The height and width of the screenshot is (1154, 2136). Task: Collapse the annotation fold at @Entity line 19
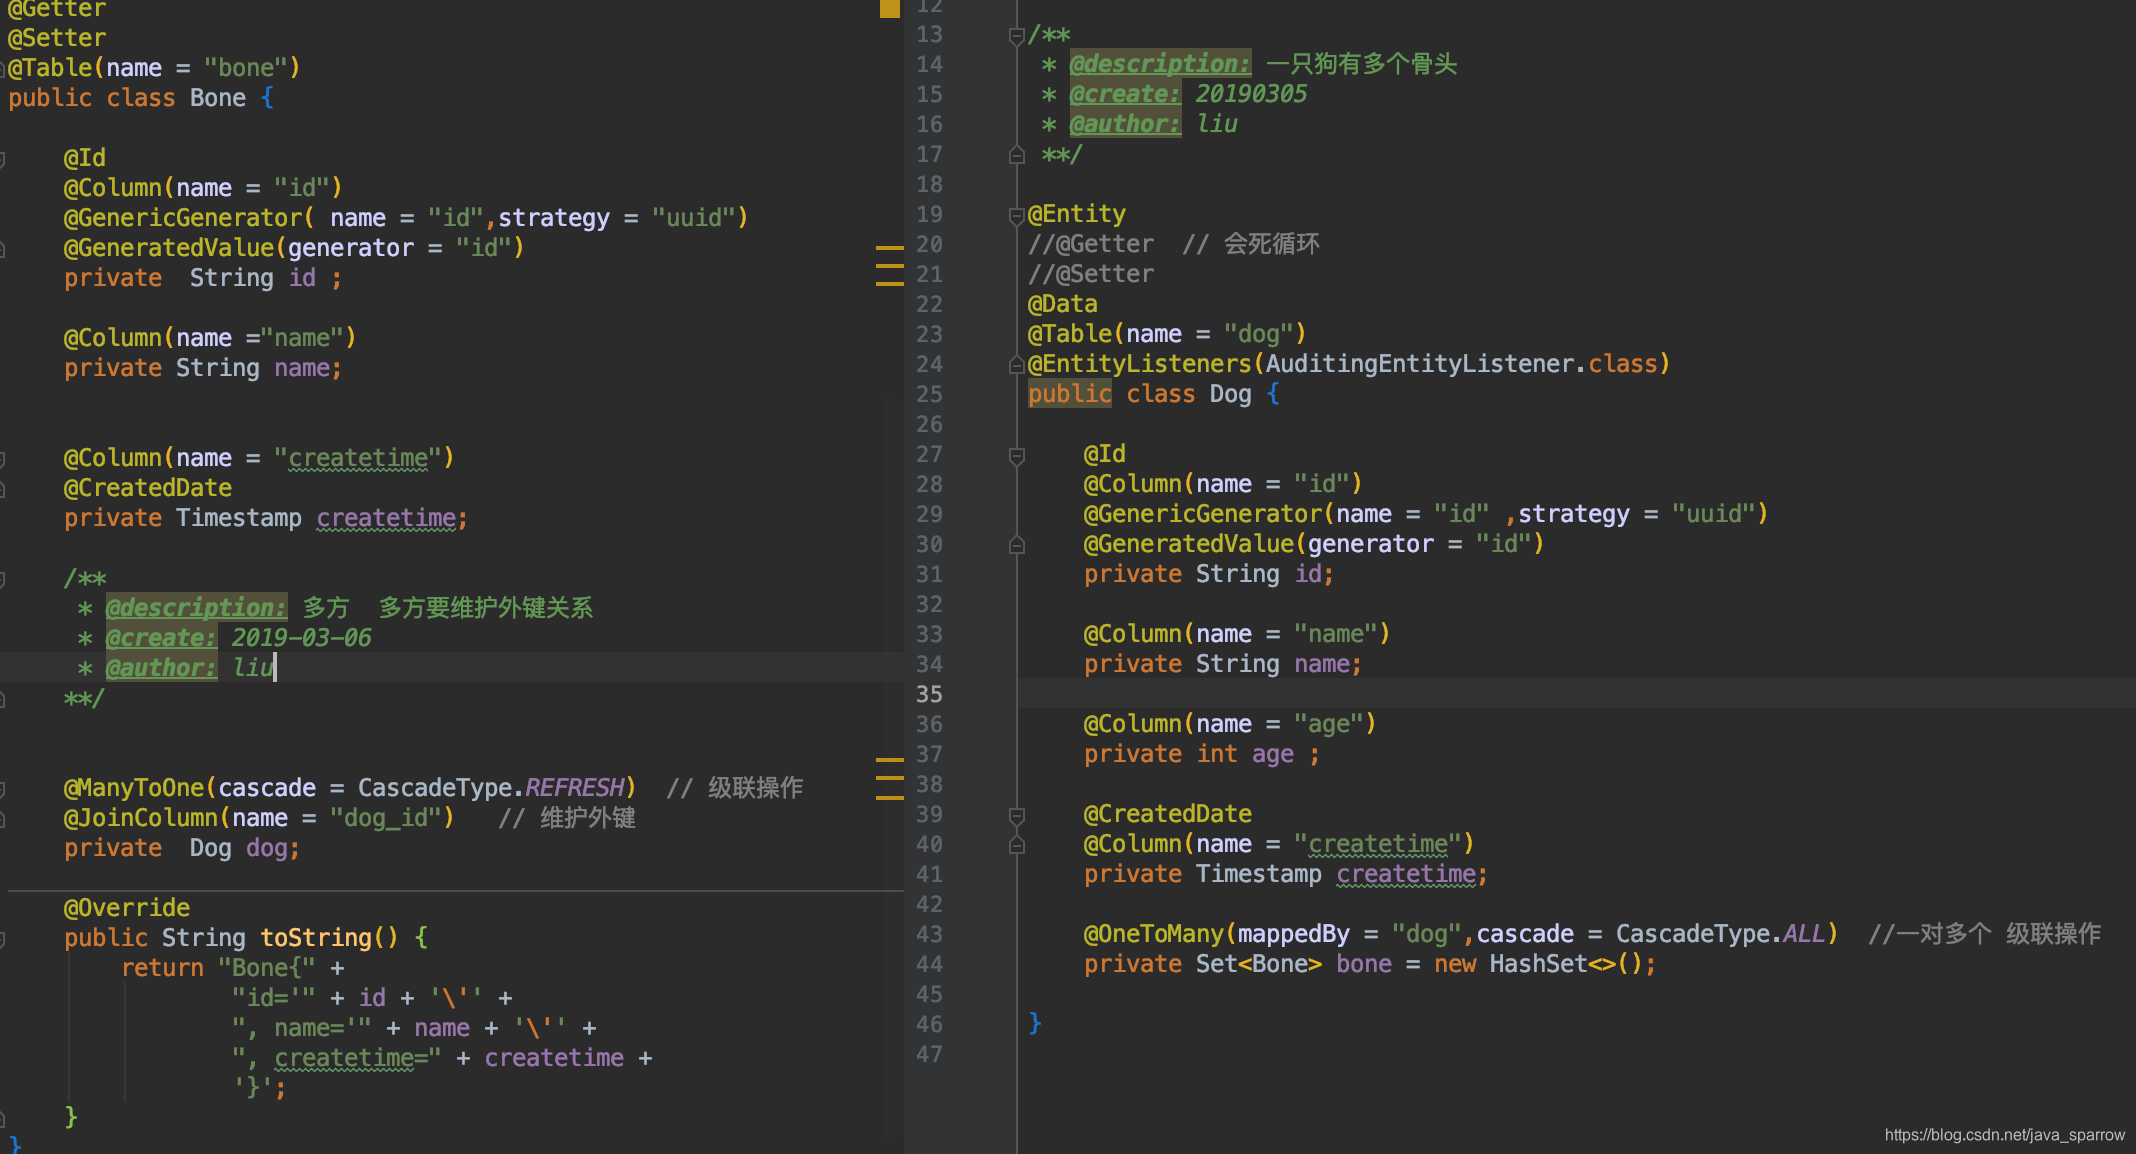(x=1016, y=215)
